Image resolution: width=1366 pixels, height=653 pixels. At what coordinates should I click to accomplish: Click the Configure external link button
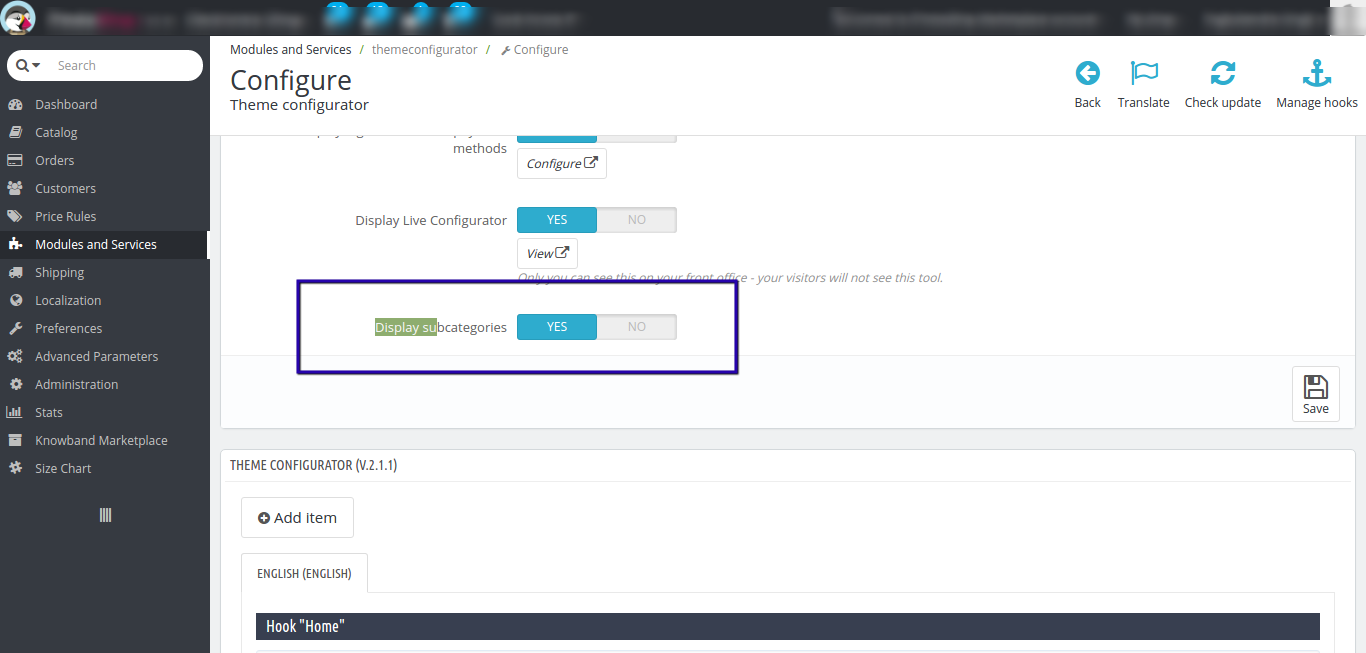[562, 163]
